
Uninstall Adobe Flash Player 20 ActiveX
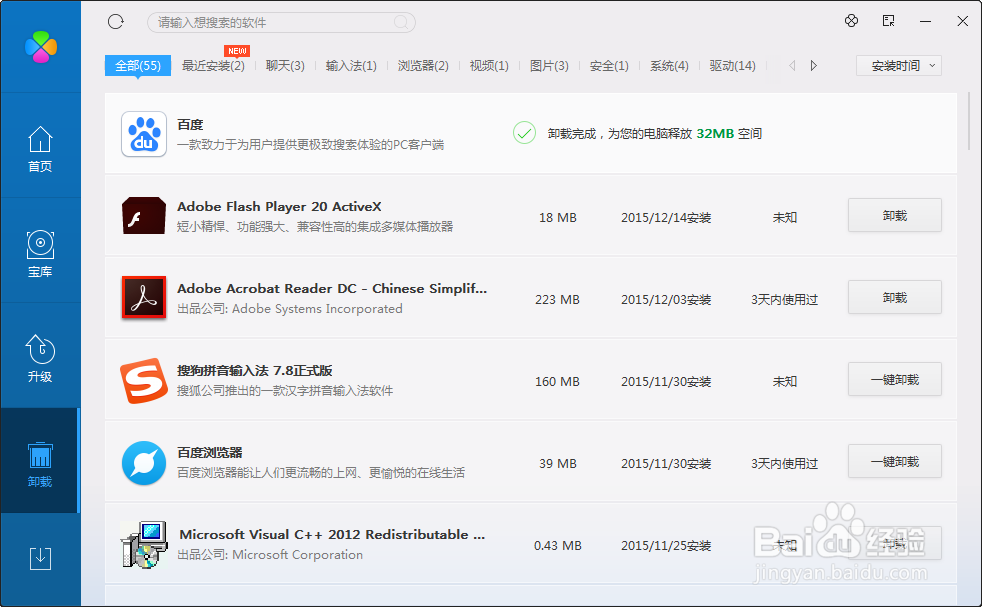(x=895, y=215)
